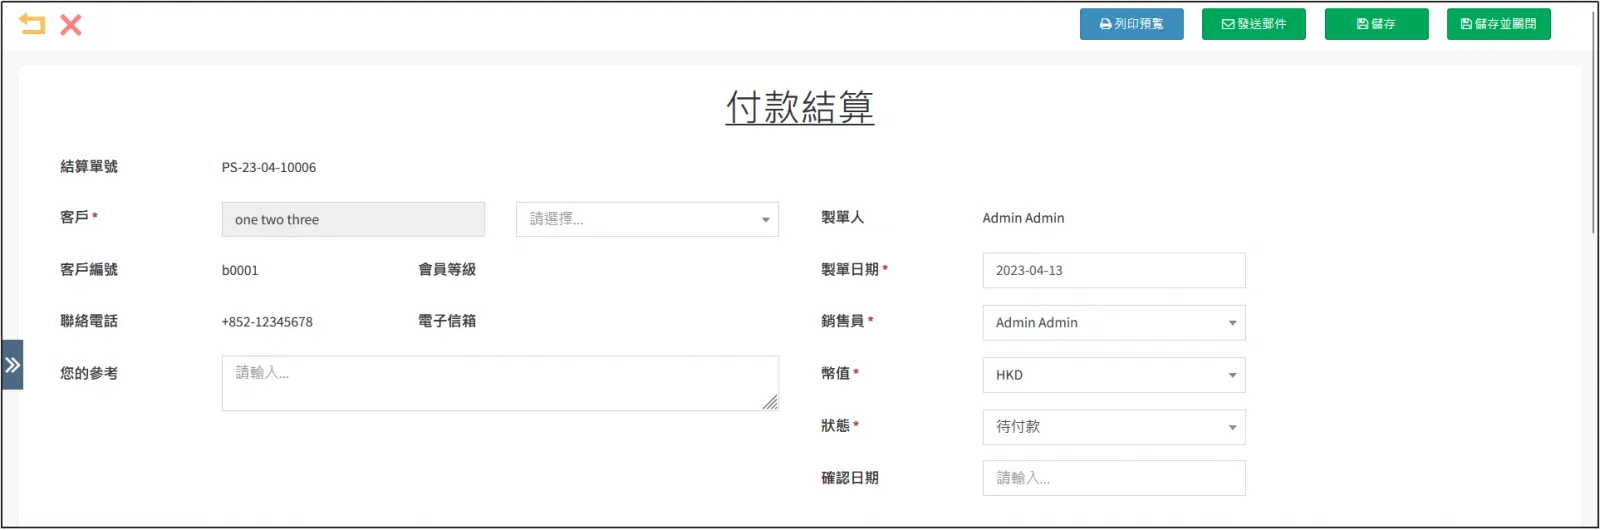Image resolution: width=1600 pixels, height=530 pixels.
Task: Click the phone number +852-12345678
Action: point(267,322)
